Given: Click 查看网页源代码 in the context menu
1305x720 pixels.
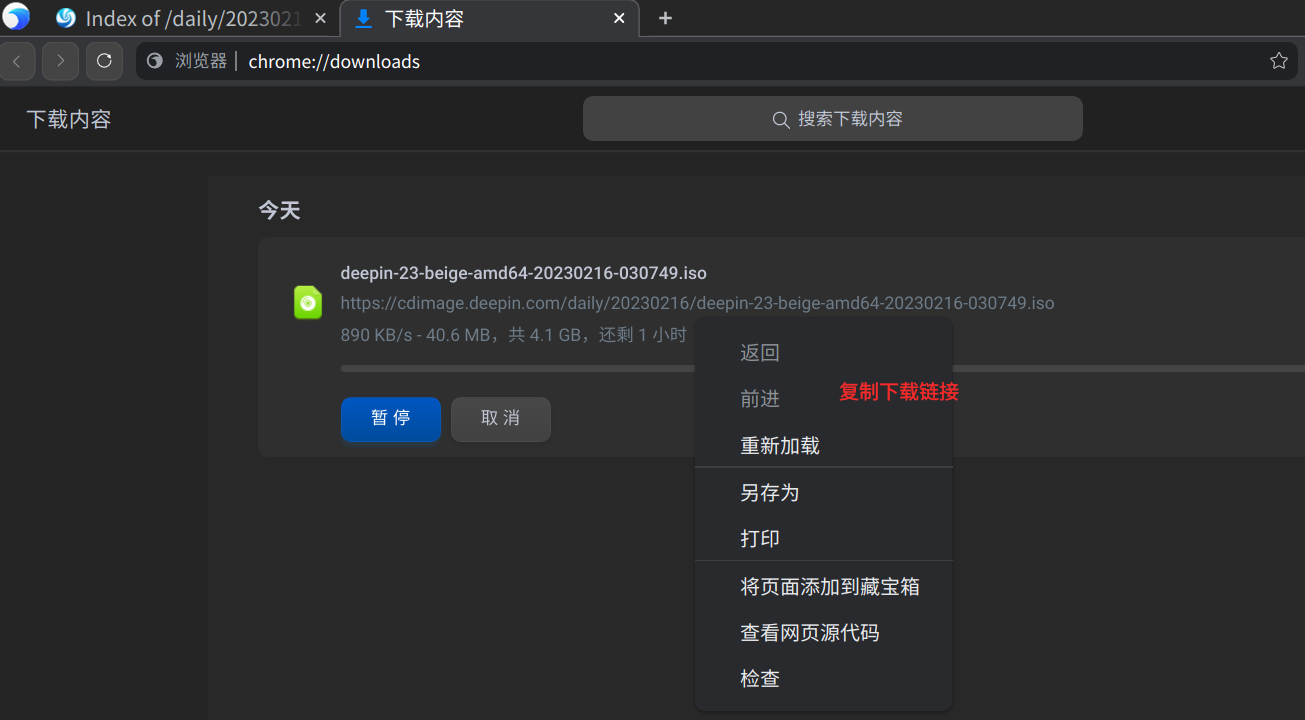Looking at the screenshot, I should coord(810,632).
